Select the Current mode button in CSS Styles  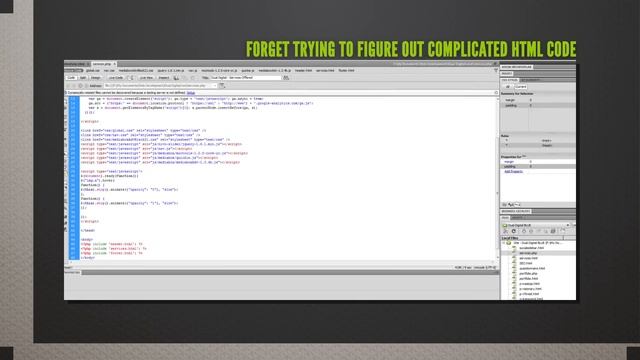tap(521, 87)
